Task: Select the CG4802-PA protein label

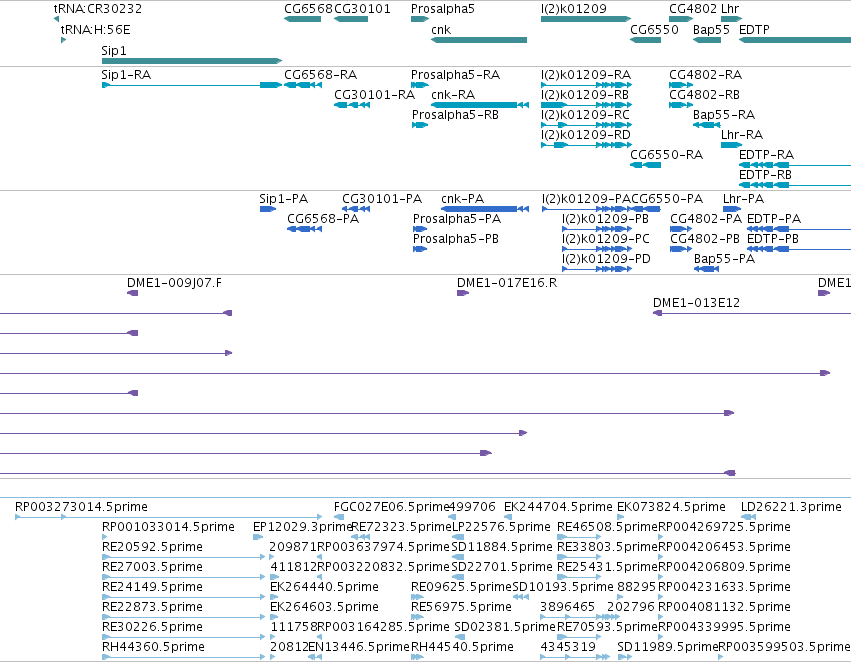Action: click(706, 219)
